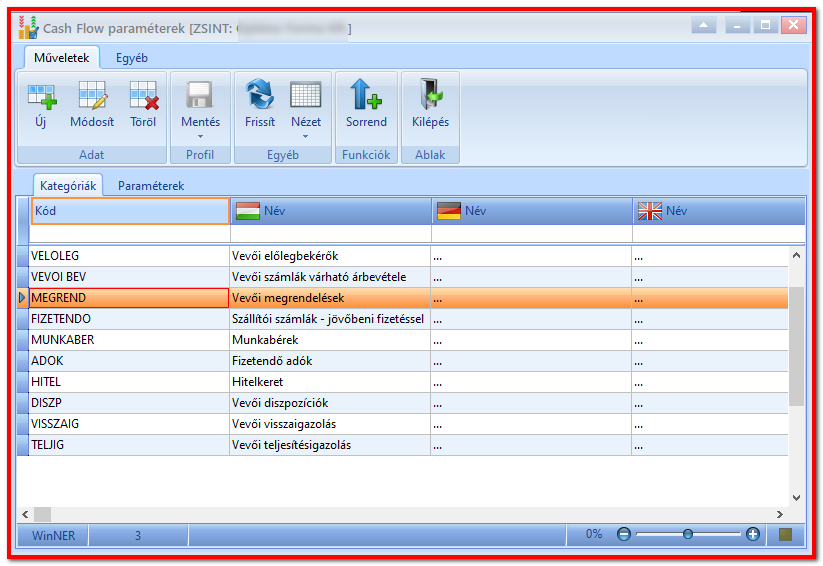The width and height of the screenshot is (823, 566).
Task: Collapse the ribbon with the up arrow
Action: coord(703,25)
